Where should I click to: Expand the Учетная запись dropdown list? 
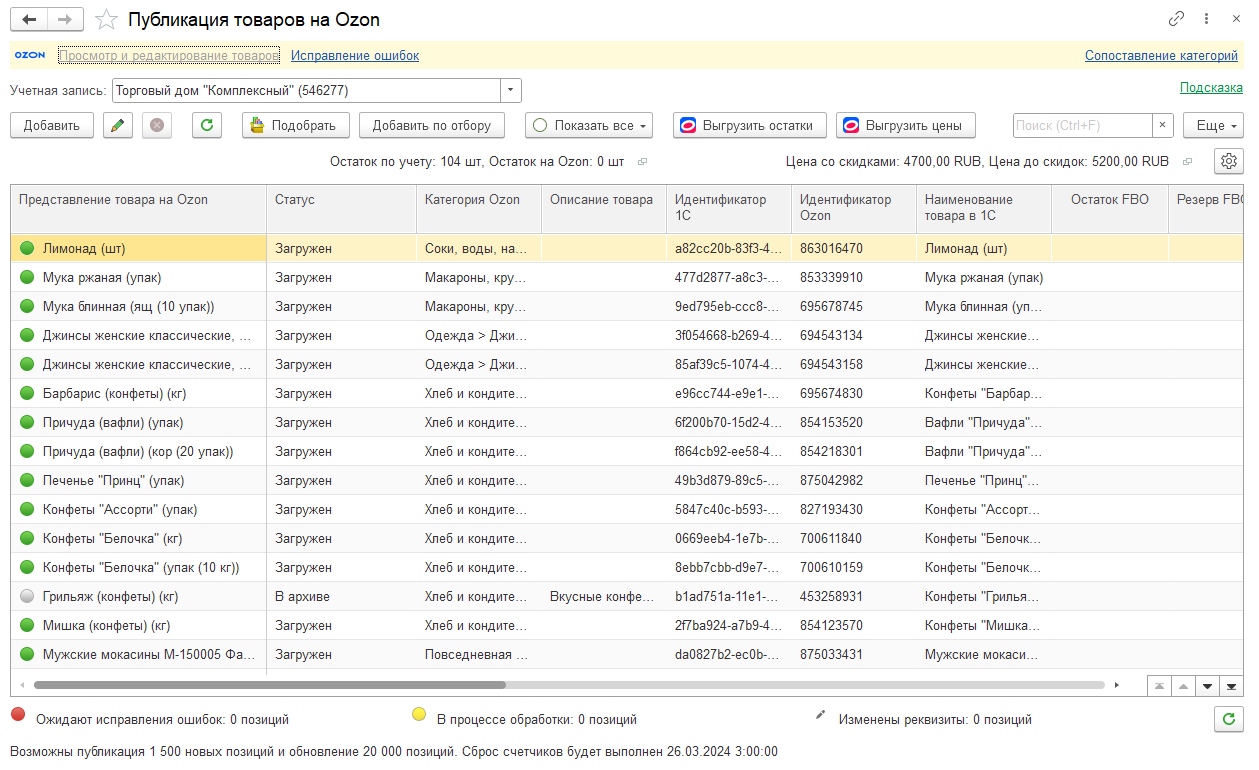[511, 90]
